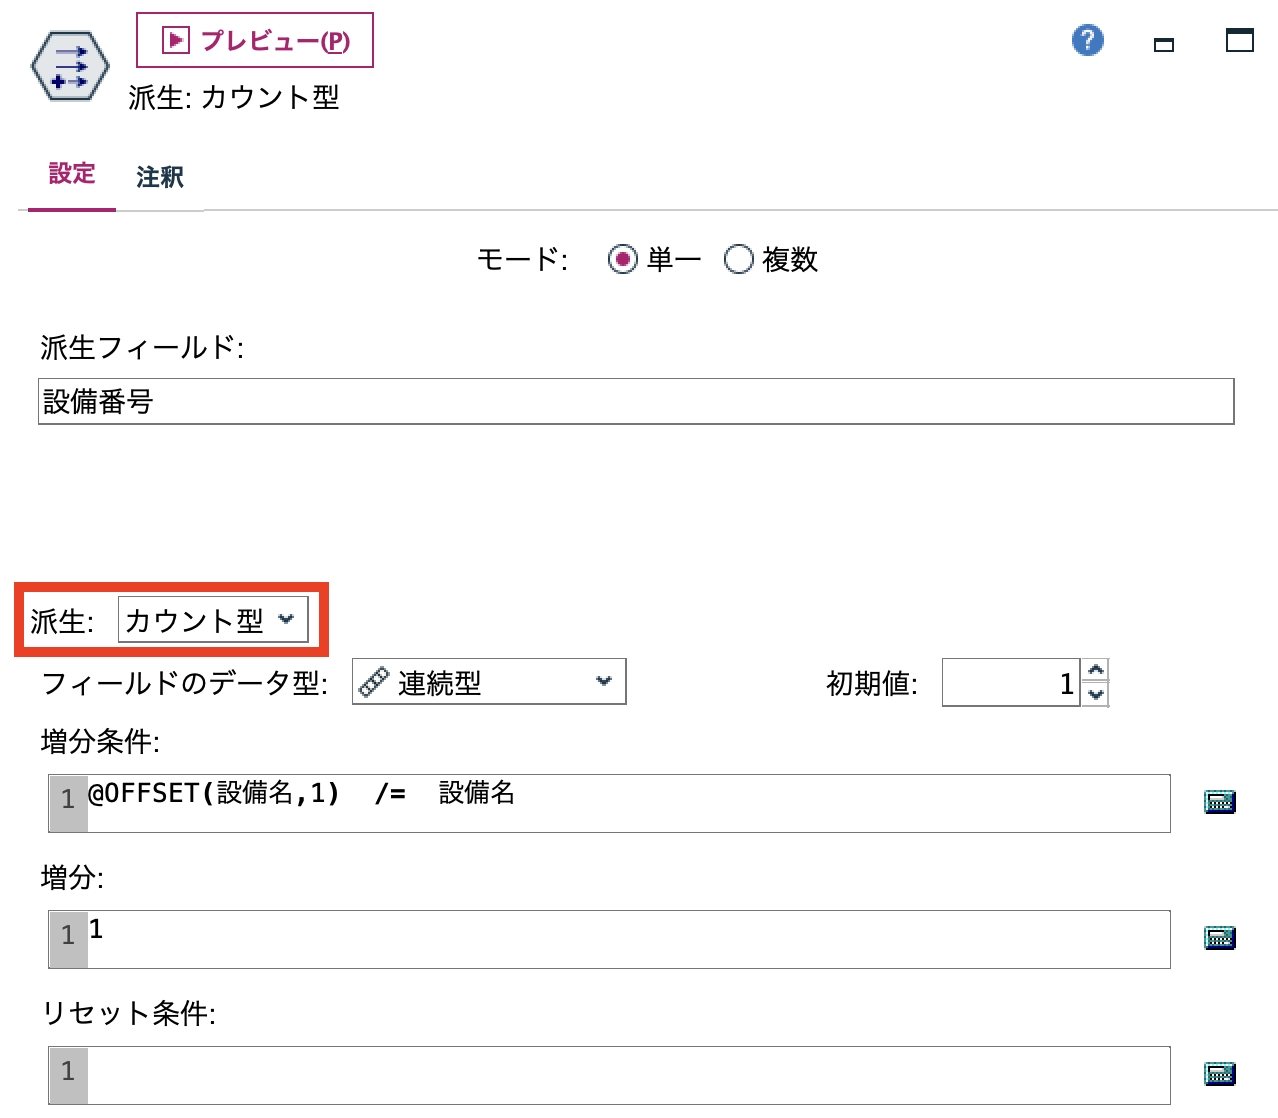Expand the 連続型 data type selector
The width and height of the screenshot is (1278, 1118).
pyautogui.click(x=603, y=681)
